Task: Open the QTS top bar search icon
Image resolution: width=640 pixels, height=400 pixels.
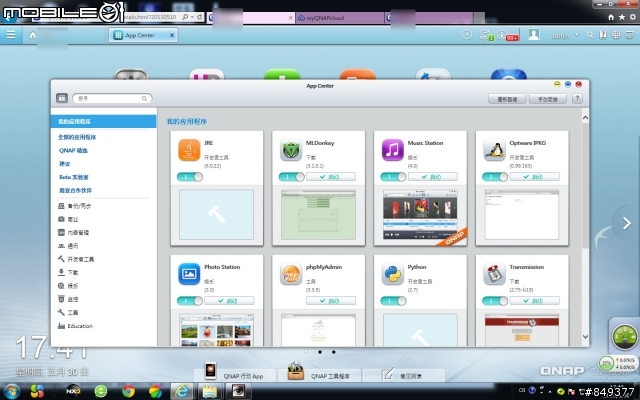Action: [590, 35]
